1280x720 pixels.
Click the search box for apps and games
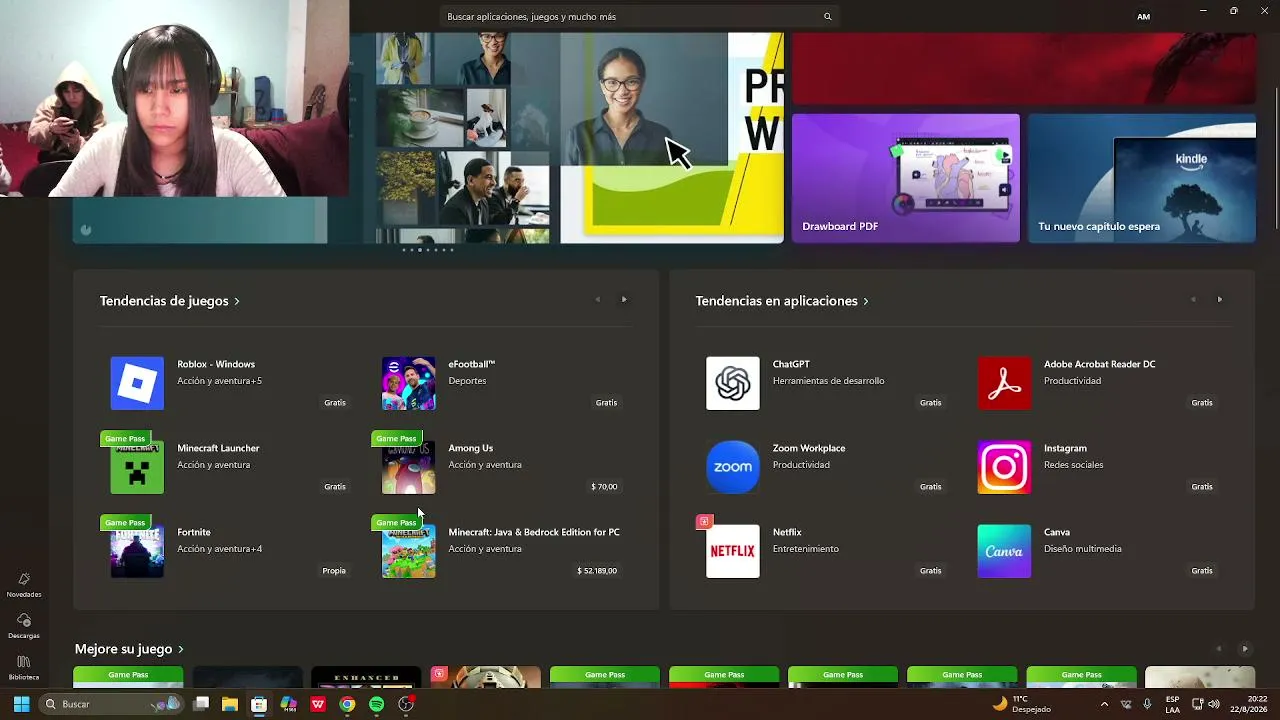click(x=639, y=16)
